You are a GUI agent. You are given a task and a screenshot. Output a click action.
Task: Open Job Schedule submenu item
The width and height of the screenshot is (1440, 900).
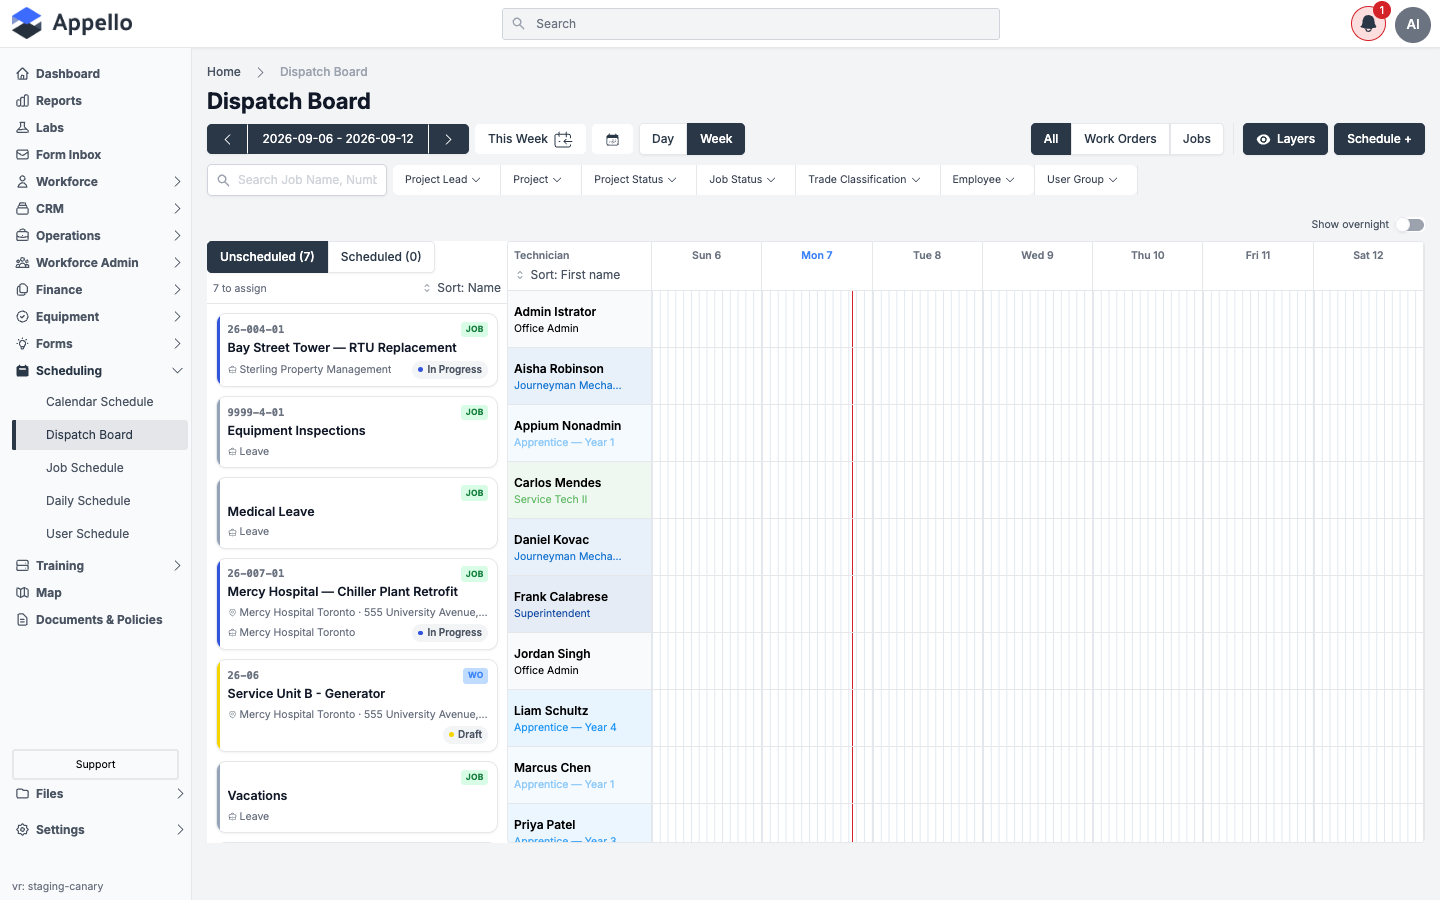tap(100, 468)
